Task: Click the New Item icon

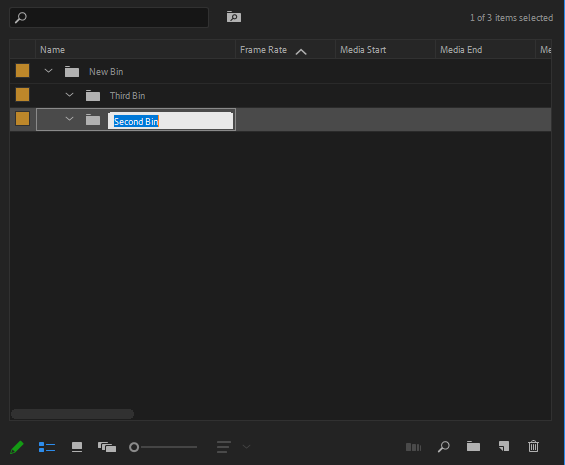Action: pos(504,446)
